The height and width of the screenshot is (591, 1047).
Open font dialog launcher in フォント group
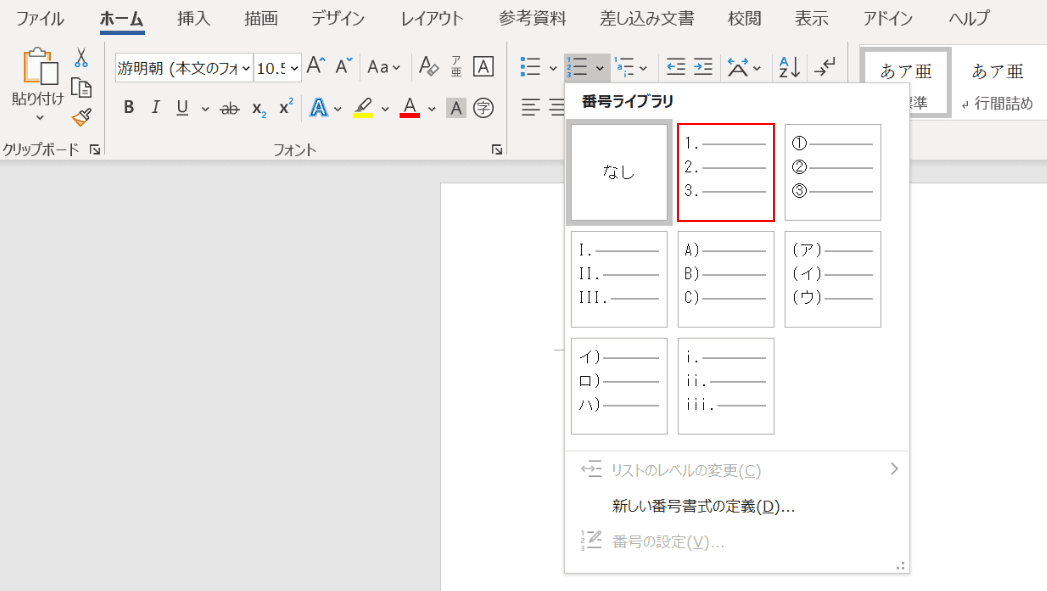[x=497, y=150]
